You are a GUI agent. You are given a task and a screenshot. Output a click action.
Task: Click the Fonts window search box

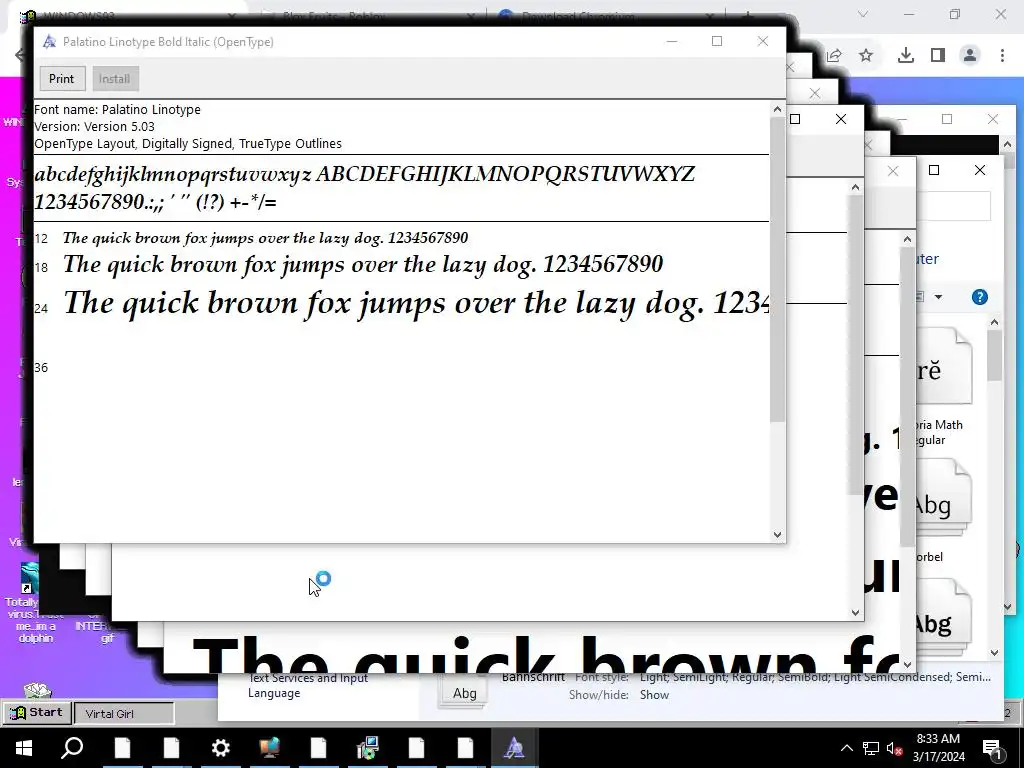(x=953, y=207)
